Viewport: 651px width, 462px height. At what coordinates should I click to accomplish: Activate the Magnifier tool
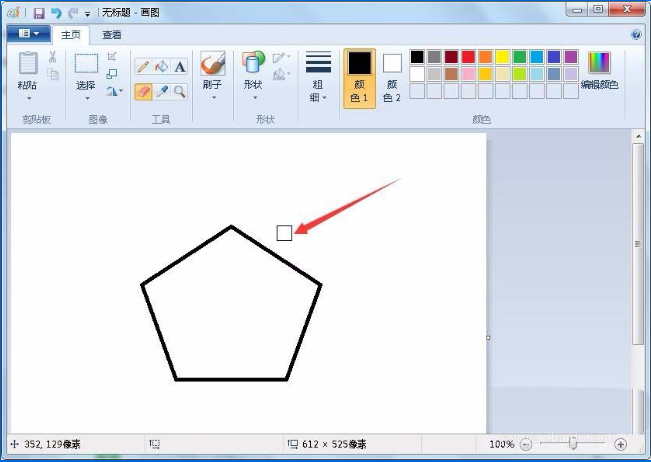coord(180,91)
